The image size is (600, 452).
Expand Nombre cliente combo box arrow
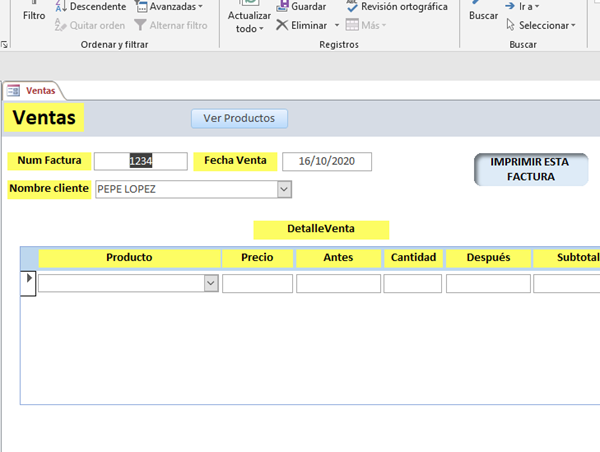(x=284, y=189)
